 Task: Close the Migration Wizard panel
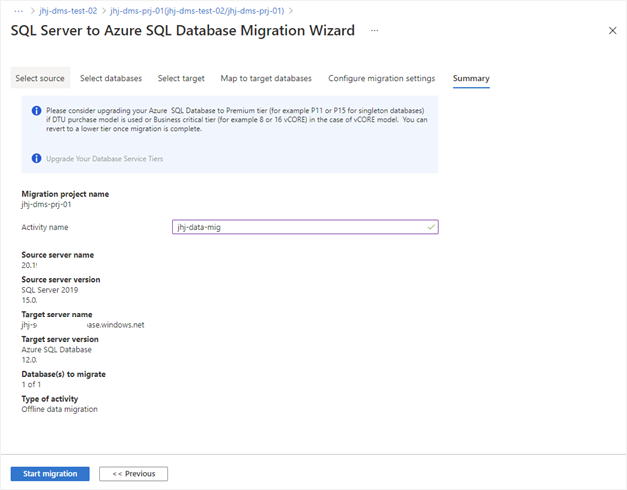pyautogui.click(x=612, y=30)
